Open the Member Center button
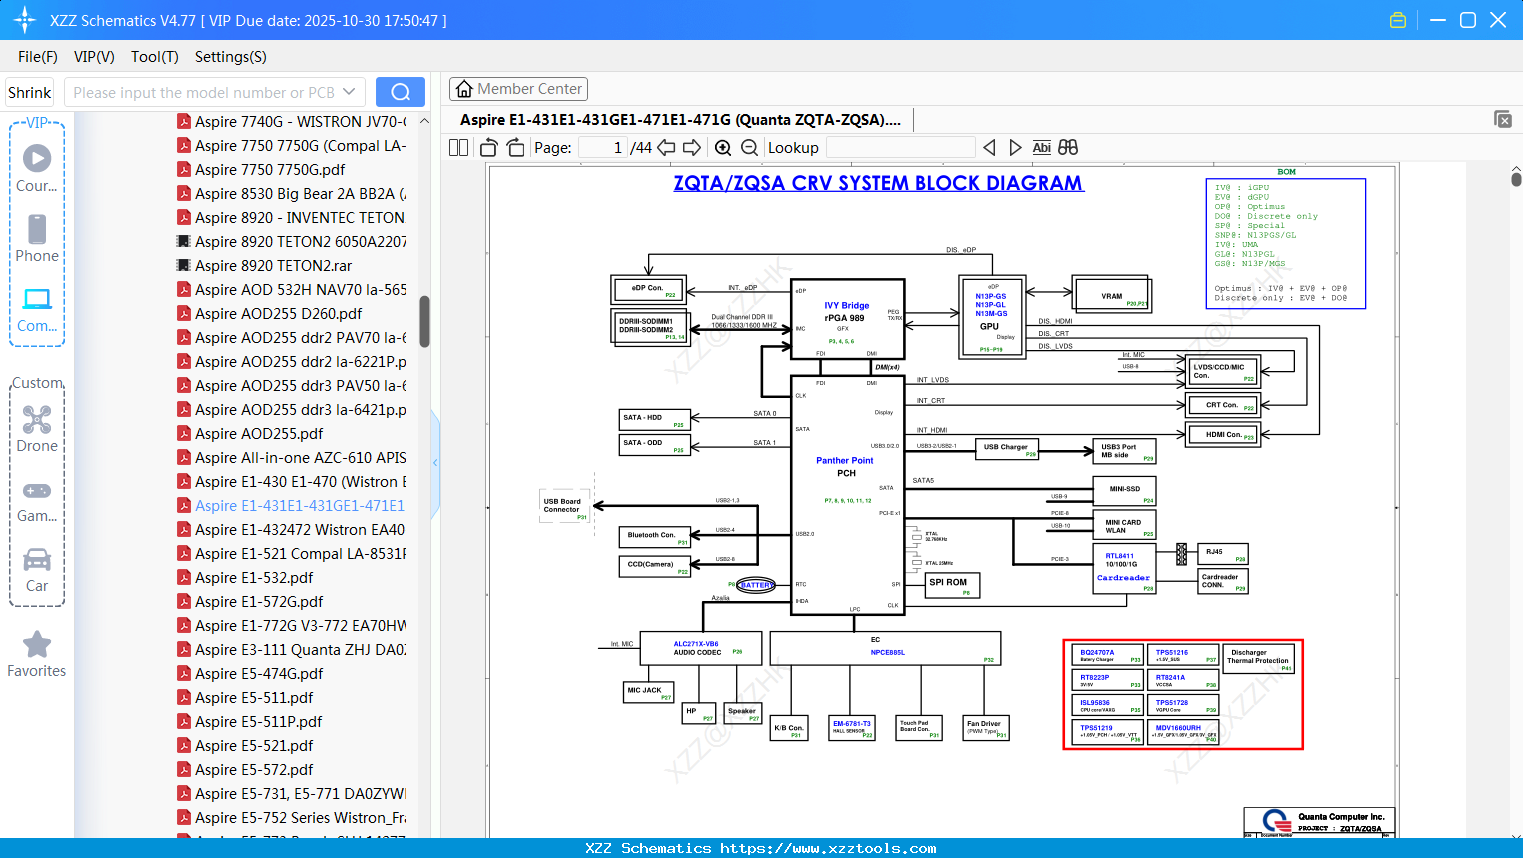This screenshot has width=1523, height=858. 518,89
